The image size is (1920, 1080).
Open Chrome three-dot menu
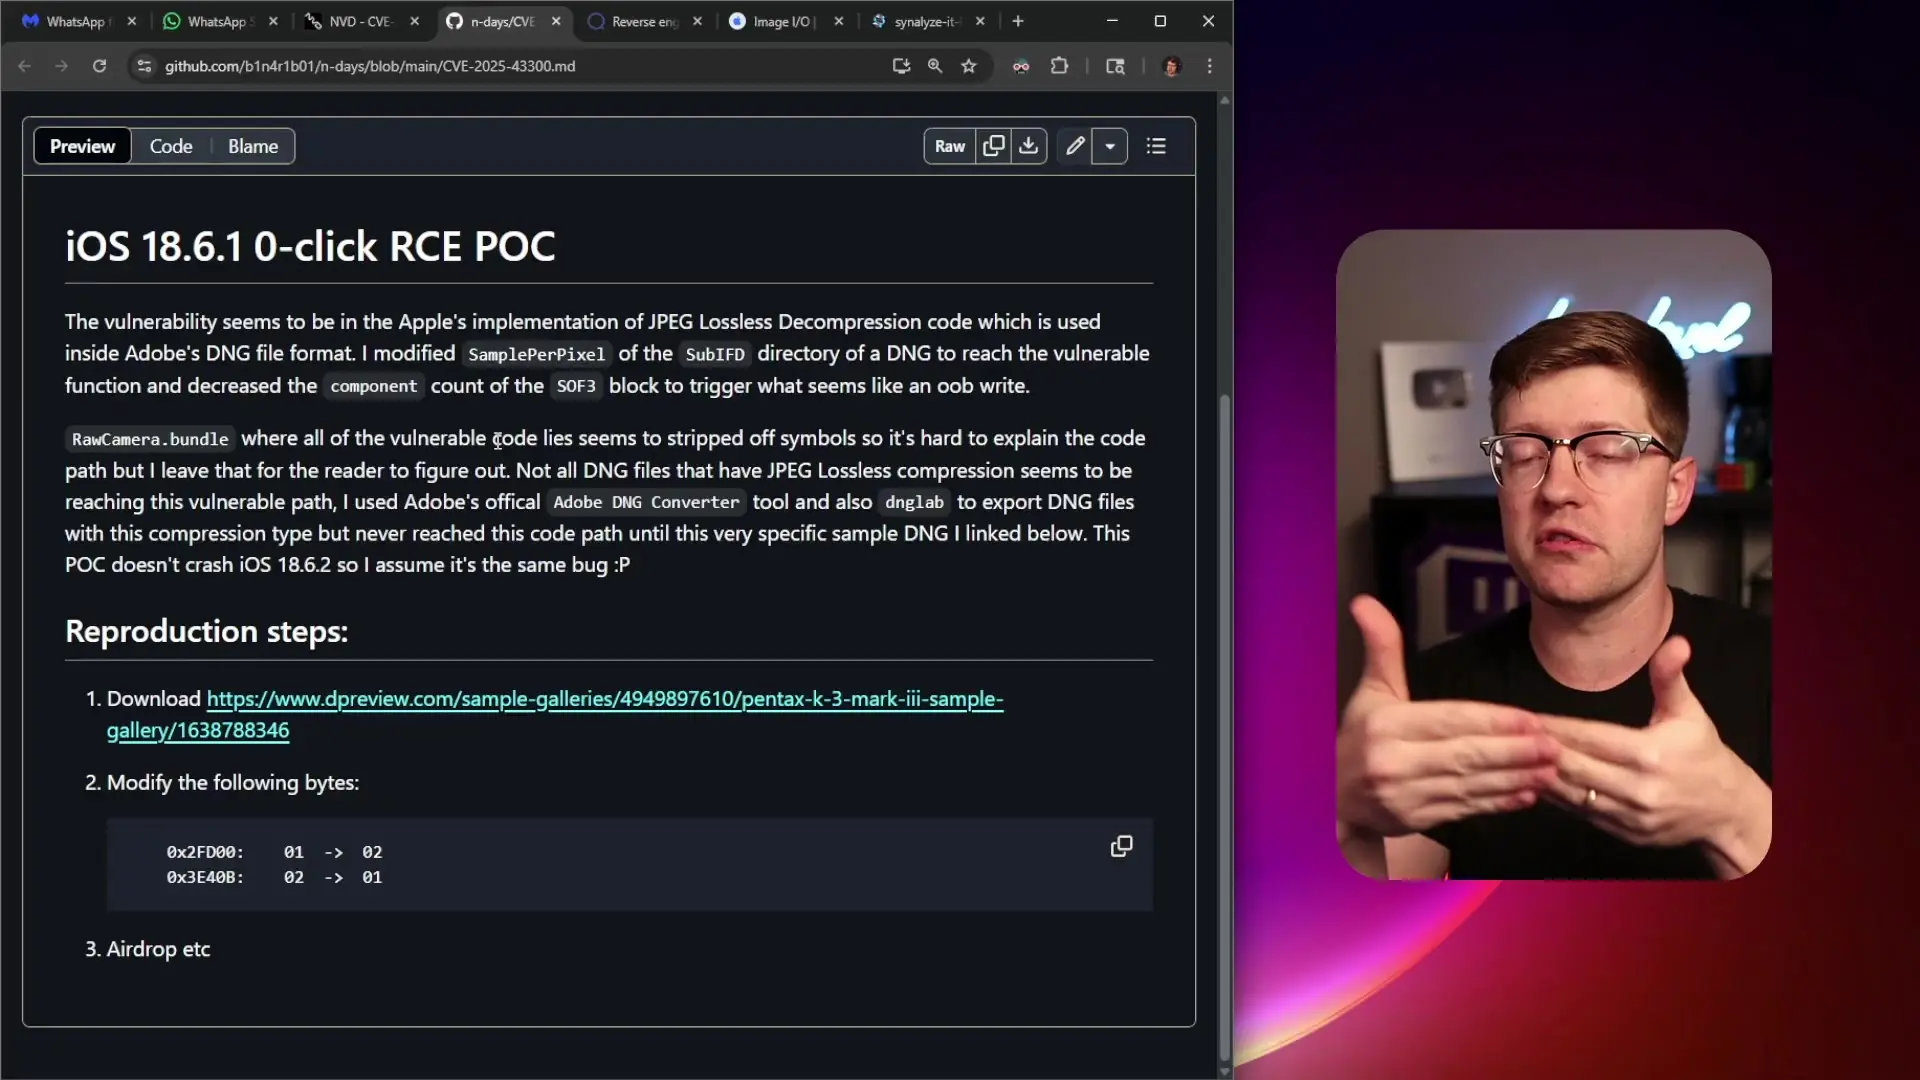point(1210,66)
